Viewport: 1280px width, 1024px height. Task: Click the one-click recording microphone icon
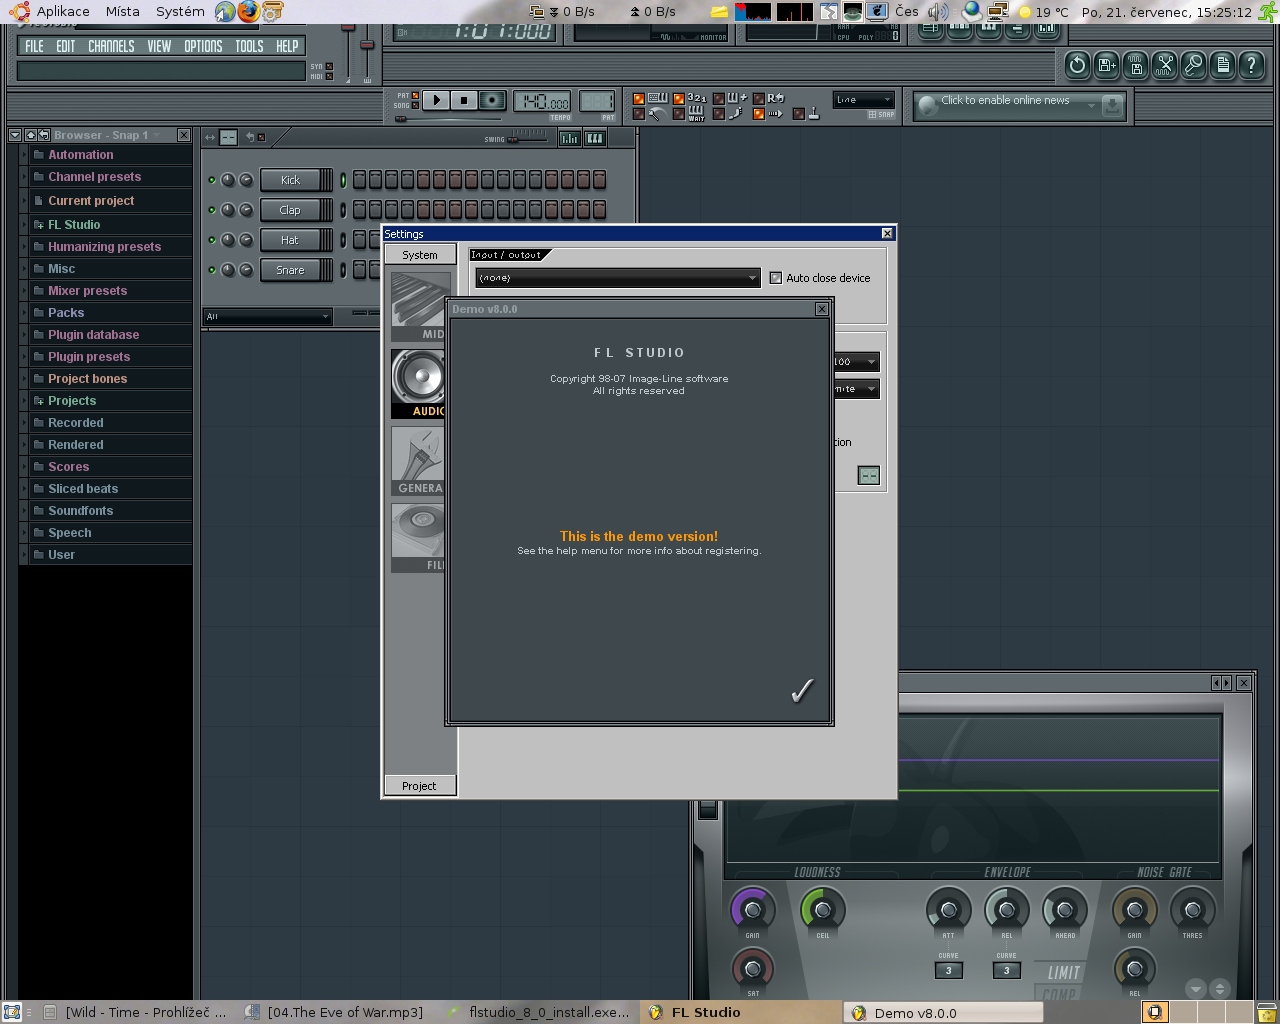1194,66
